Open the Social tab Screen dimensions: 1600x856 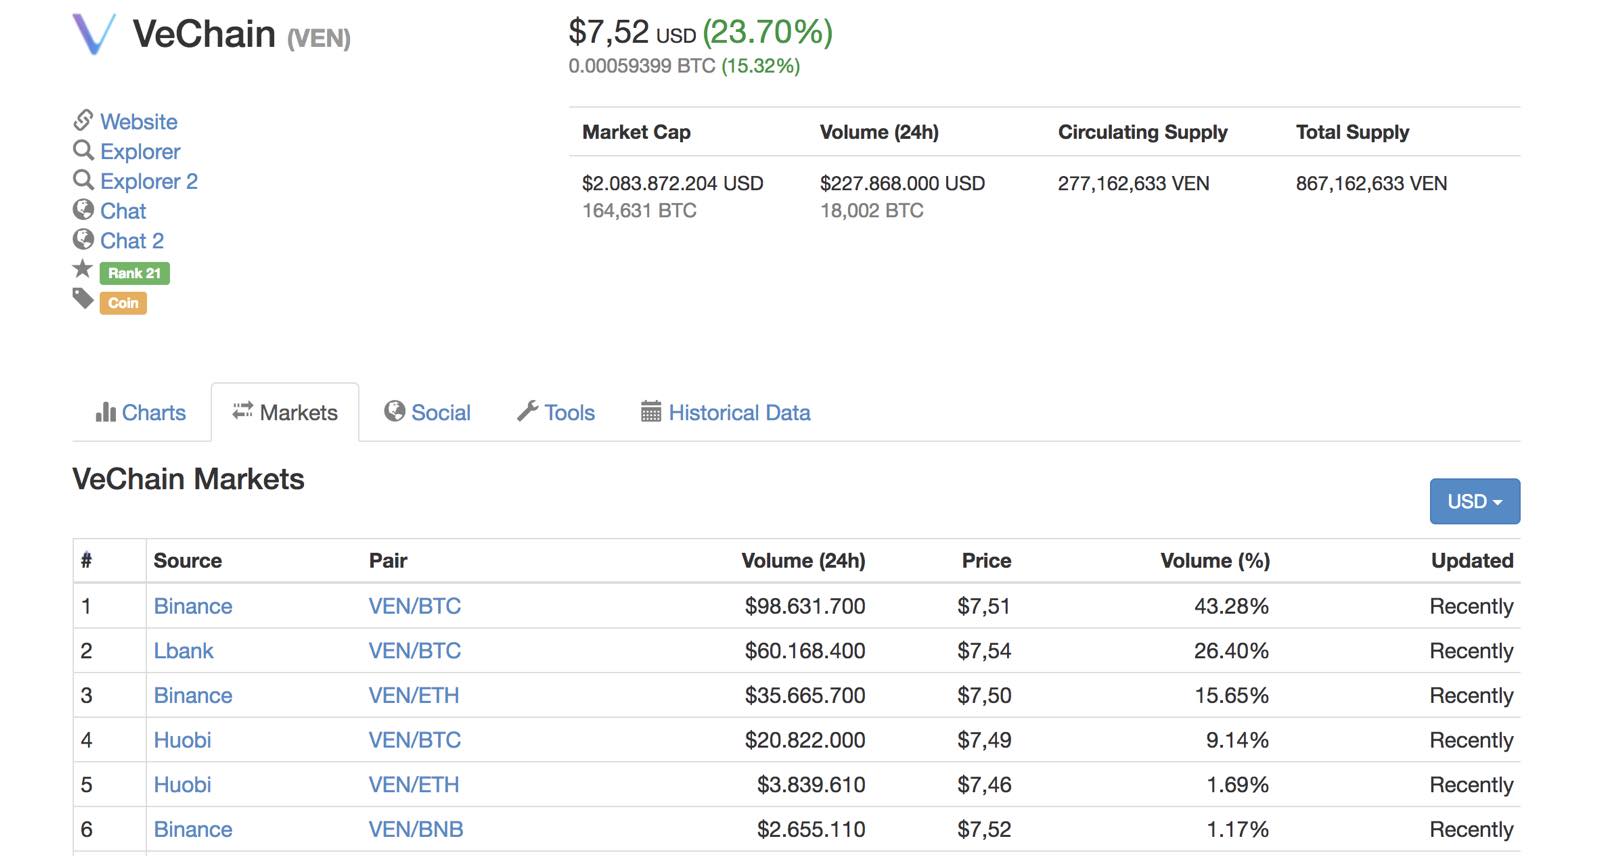(x=428, y=412)
